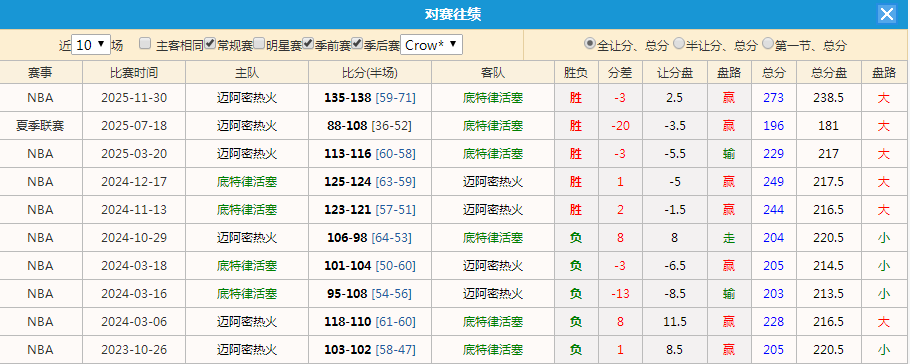Viewport: 910px width, 364px height.
Task: Click the 对赛往绩 dialog title
Action: coord(453,15)
